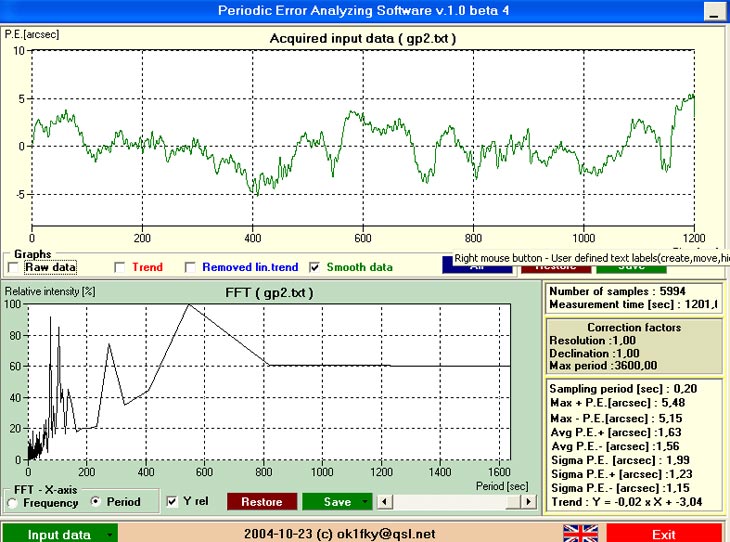Click the 'FFT ( gp2.txt )' chart title
This screenshot has width=730, height=542.
coord(269,293)
